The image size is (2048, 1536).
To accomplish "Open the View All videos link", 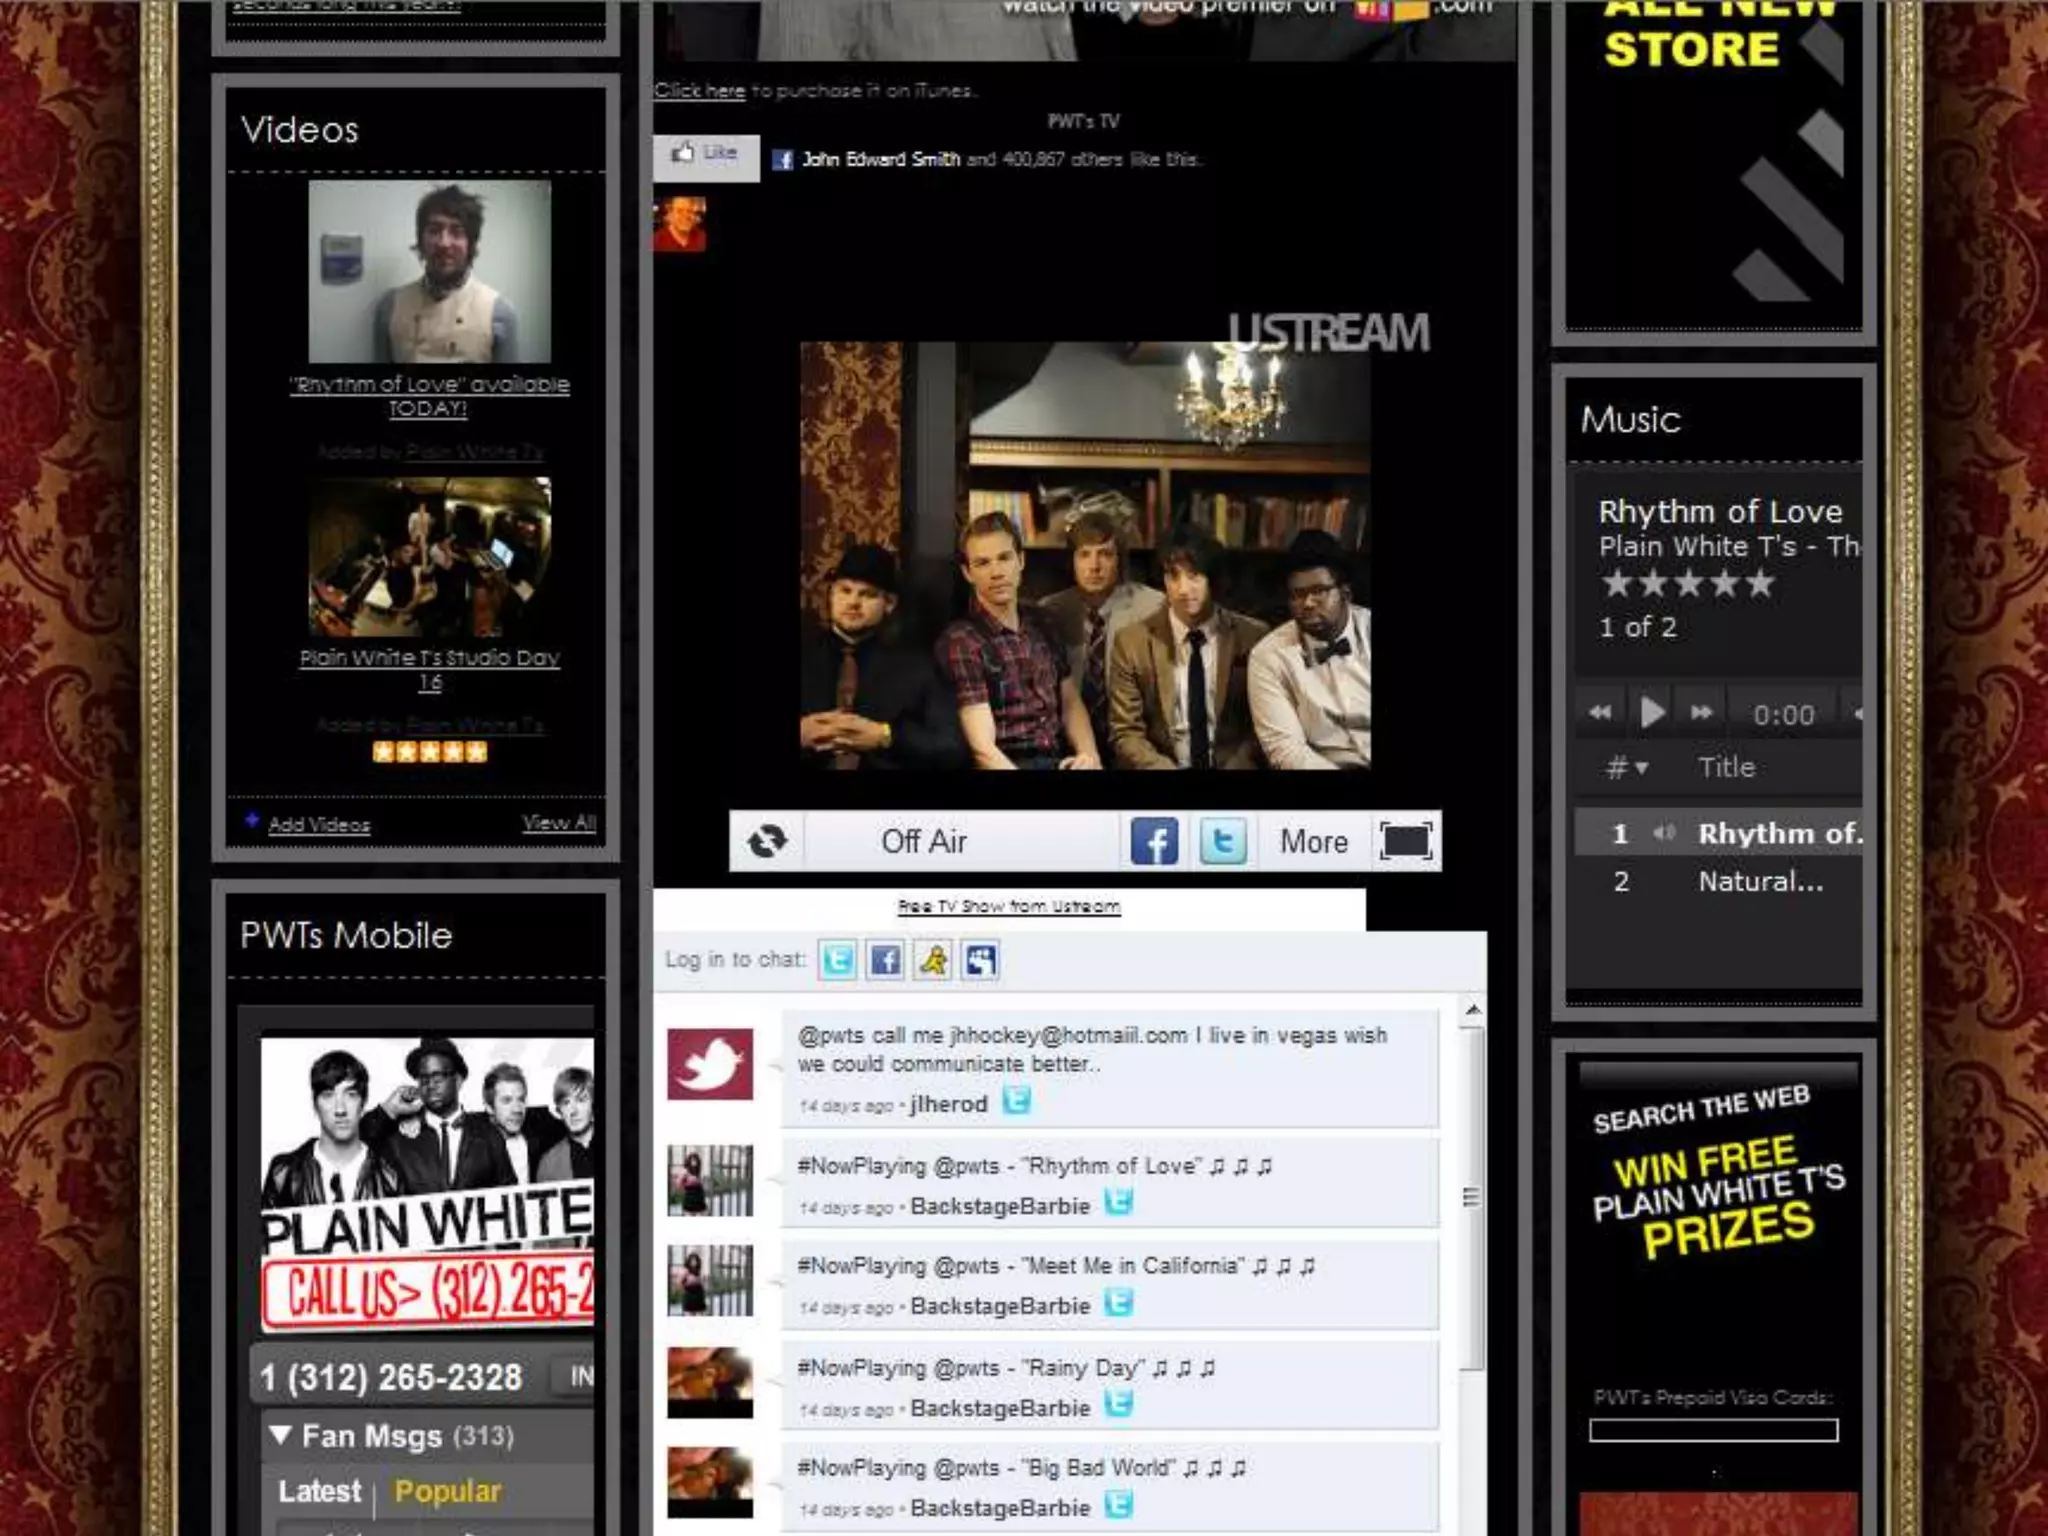I will 559,823.
